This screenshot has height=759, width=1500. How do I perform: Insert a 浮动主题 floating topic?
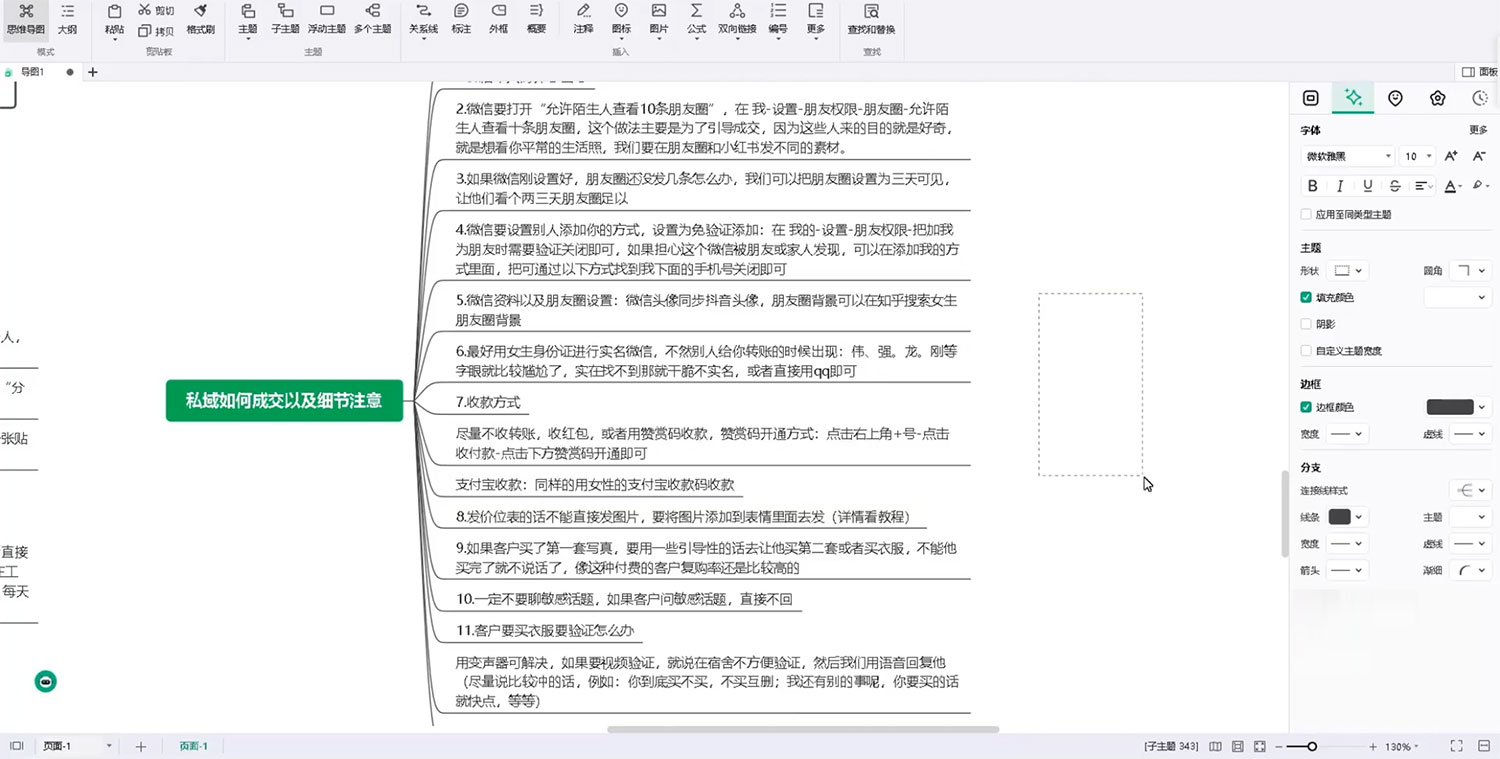(x=326, y=22)
